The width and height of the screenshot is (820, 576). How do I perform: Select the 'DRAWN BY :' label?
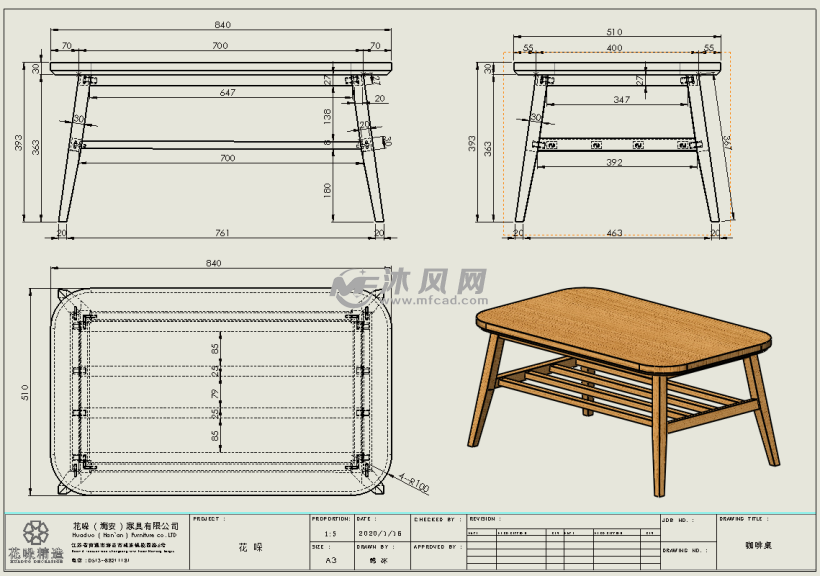point(375,547)
